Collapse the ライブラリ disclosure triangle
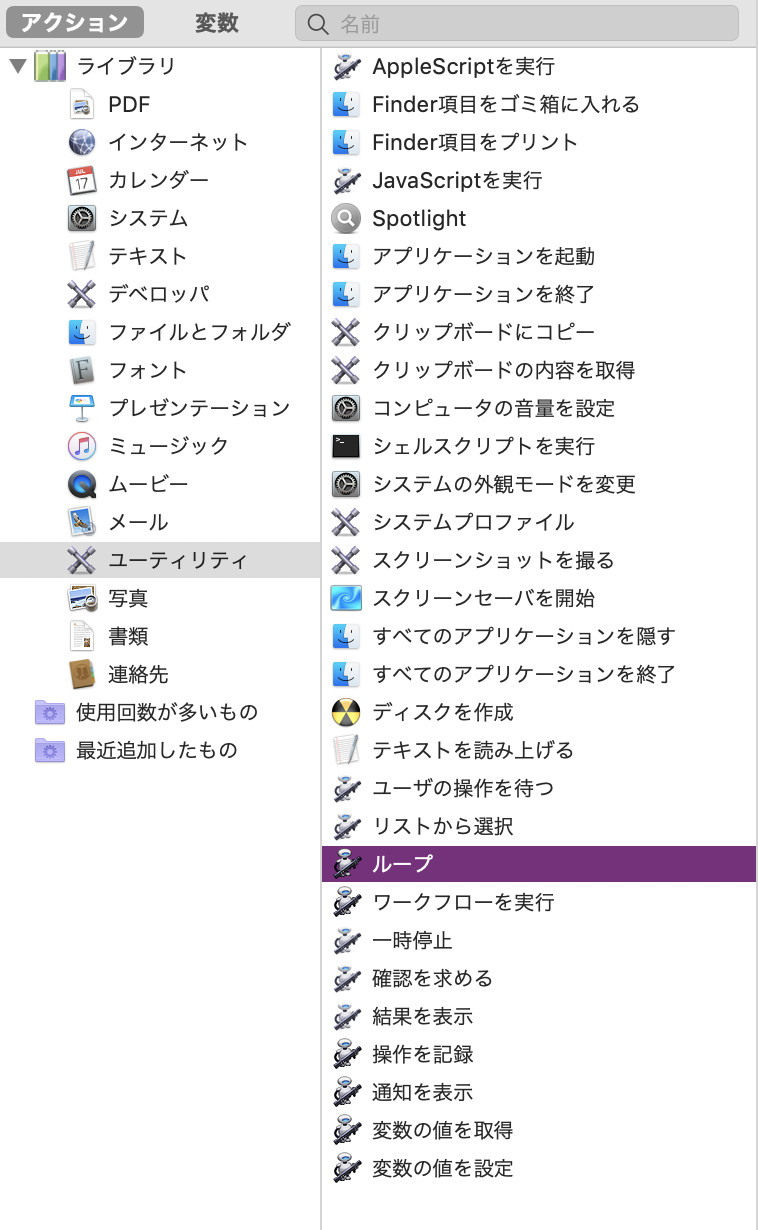 17,67
